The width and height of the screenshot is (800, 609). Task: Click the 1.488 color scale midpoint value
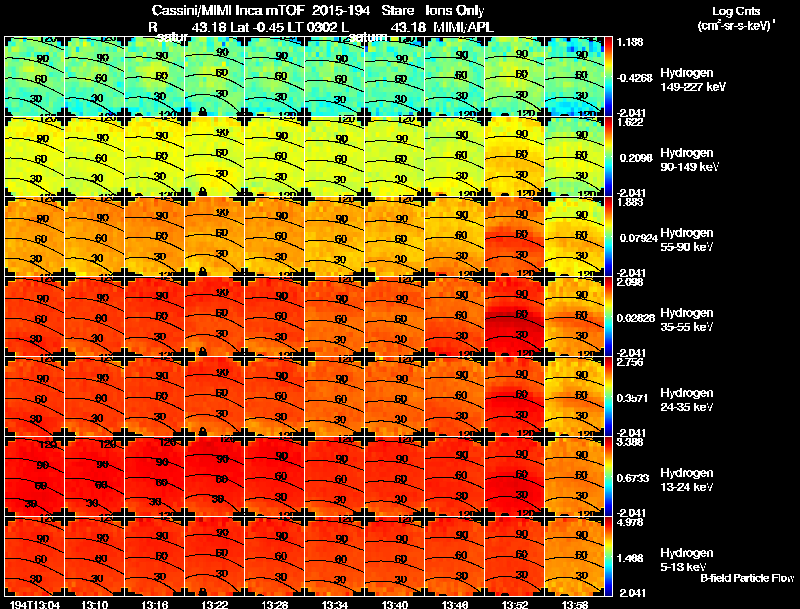[631, 559]
